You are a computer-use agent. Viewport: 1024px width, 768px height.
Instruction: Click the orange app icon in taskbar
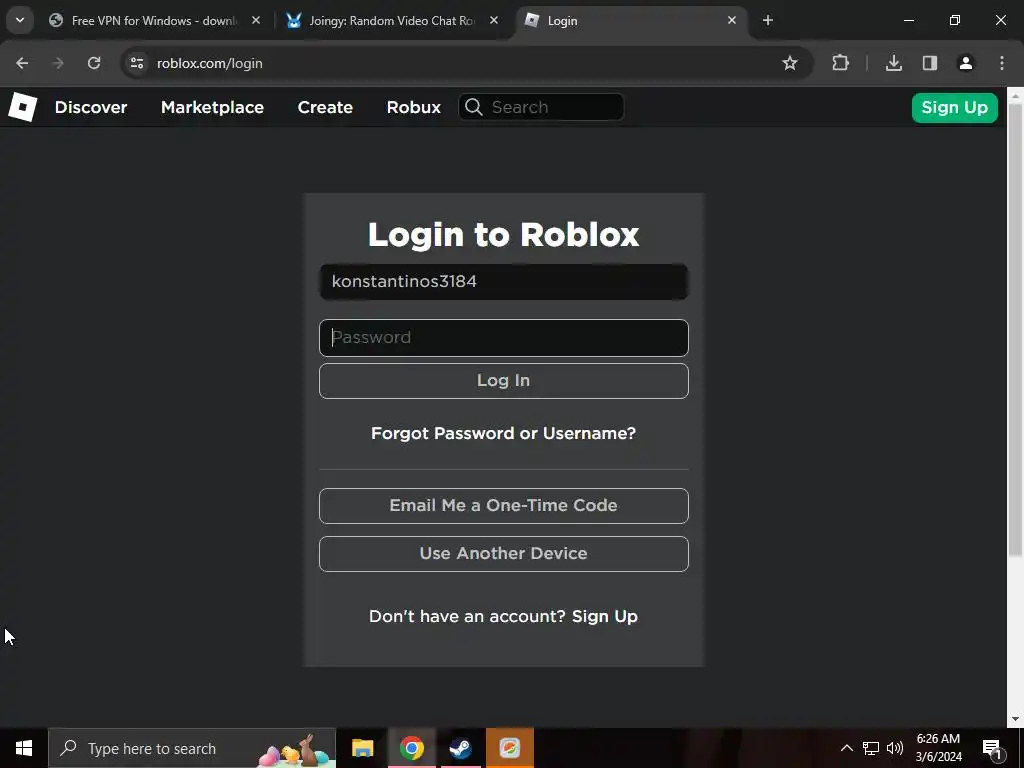(x=509, y=748)
